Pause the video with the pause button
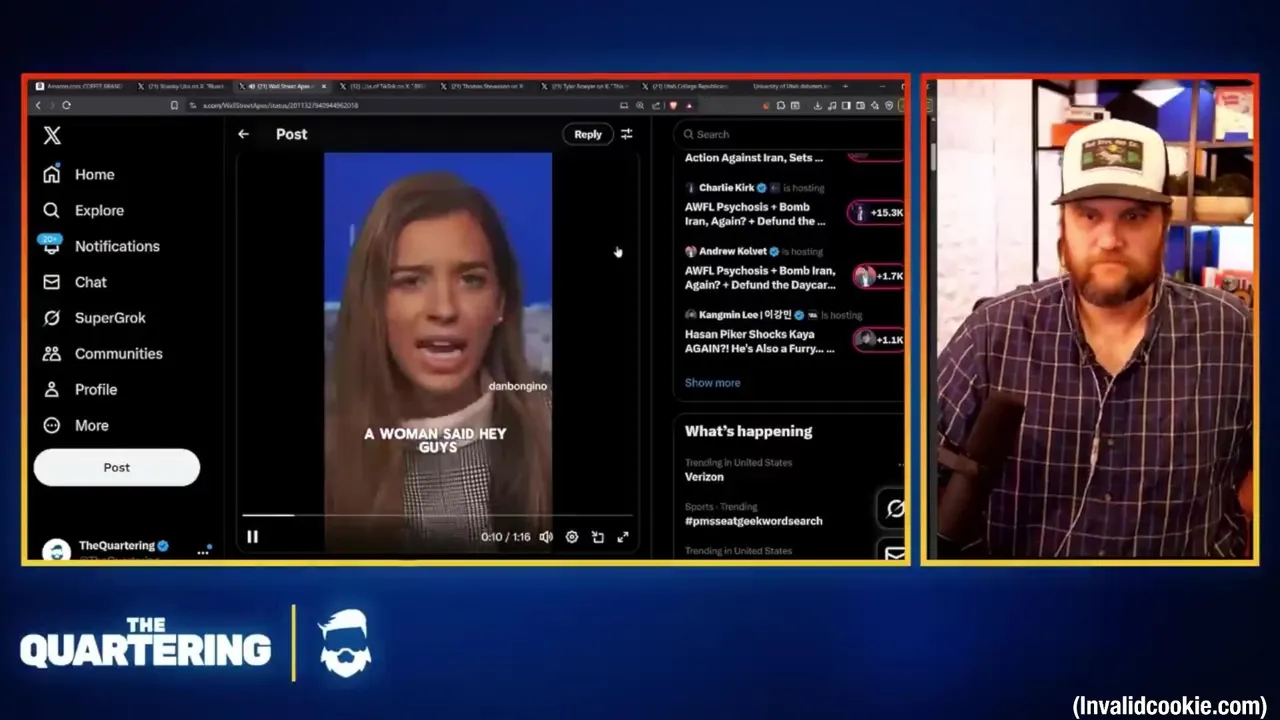 (252, 537)
